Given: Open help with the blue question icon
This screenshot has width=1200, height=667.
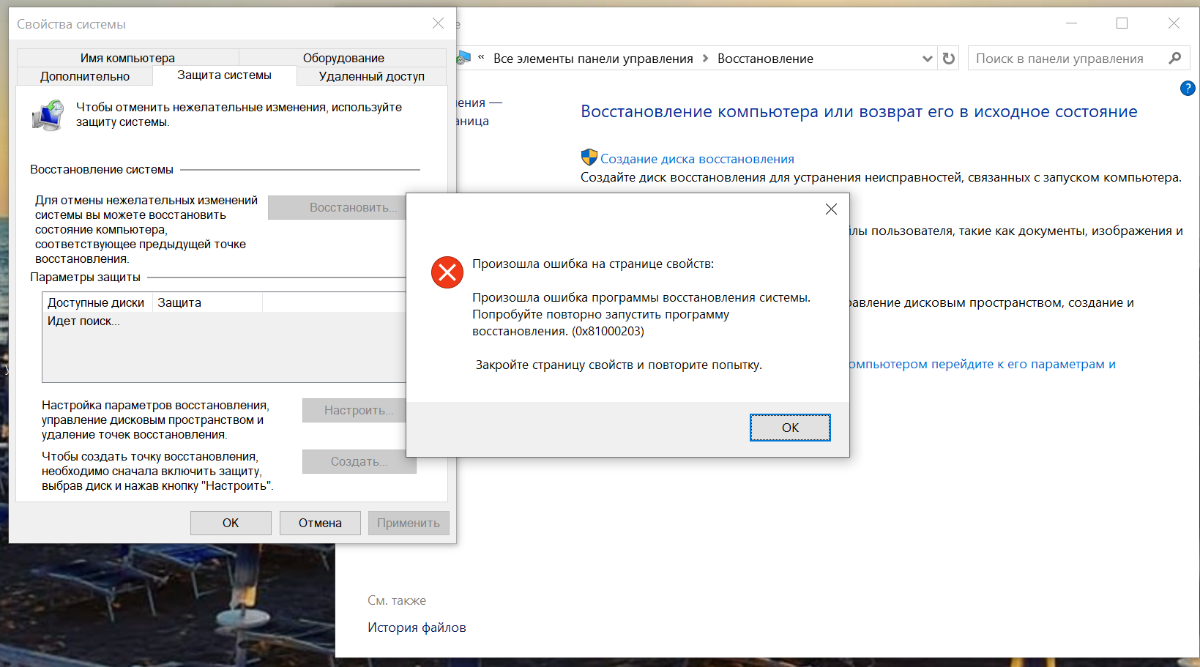Looking at the screenshot, I should [x=1187, y=88].
